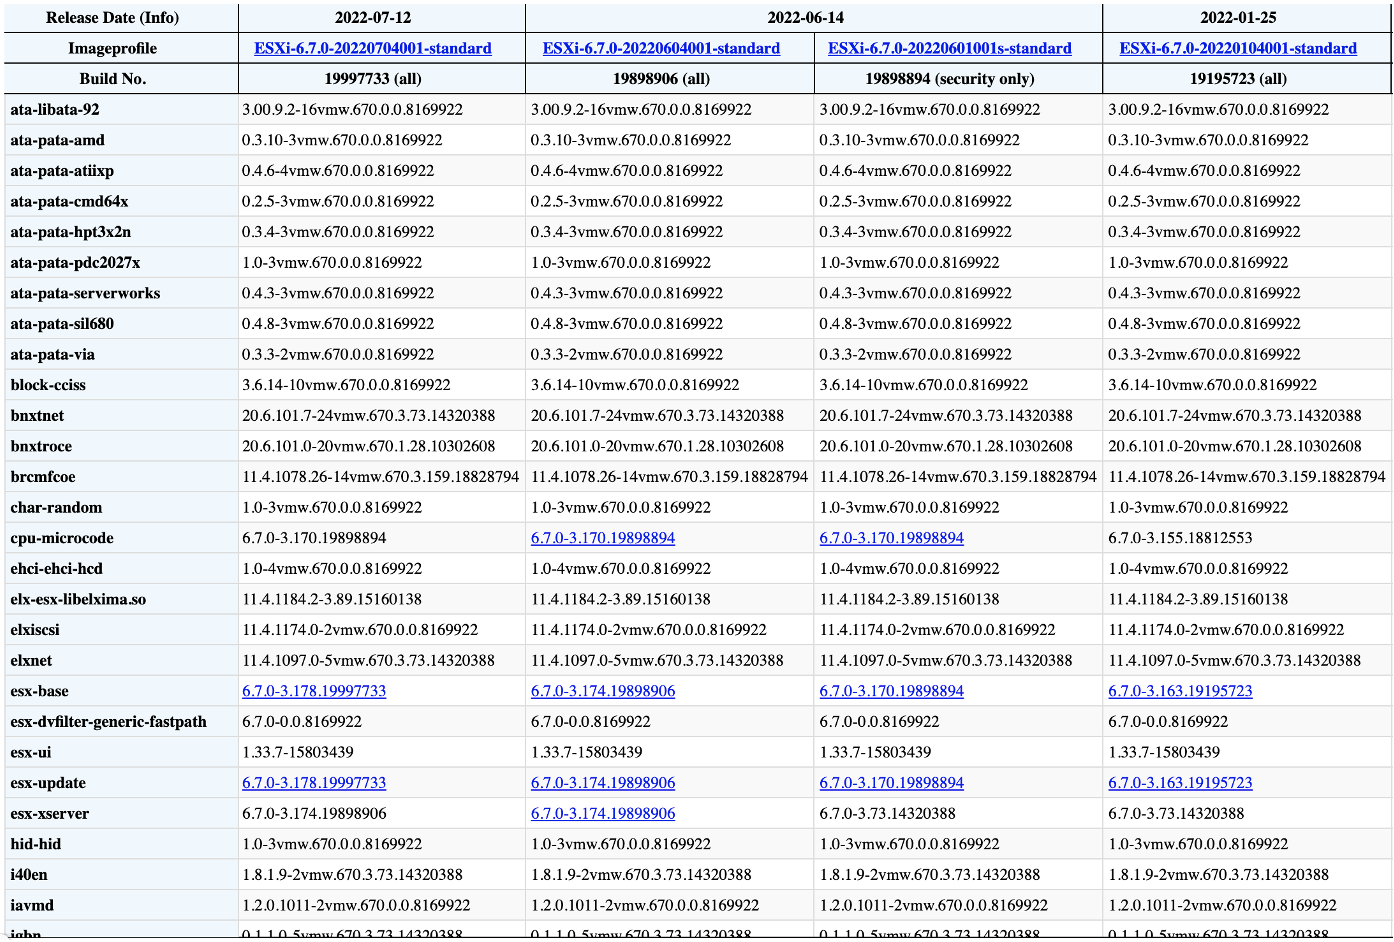Open esx-update link 6.7.0-3.174.19898906
Viewport: 1394px width, 942px height.
(x=603, y=783)
